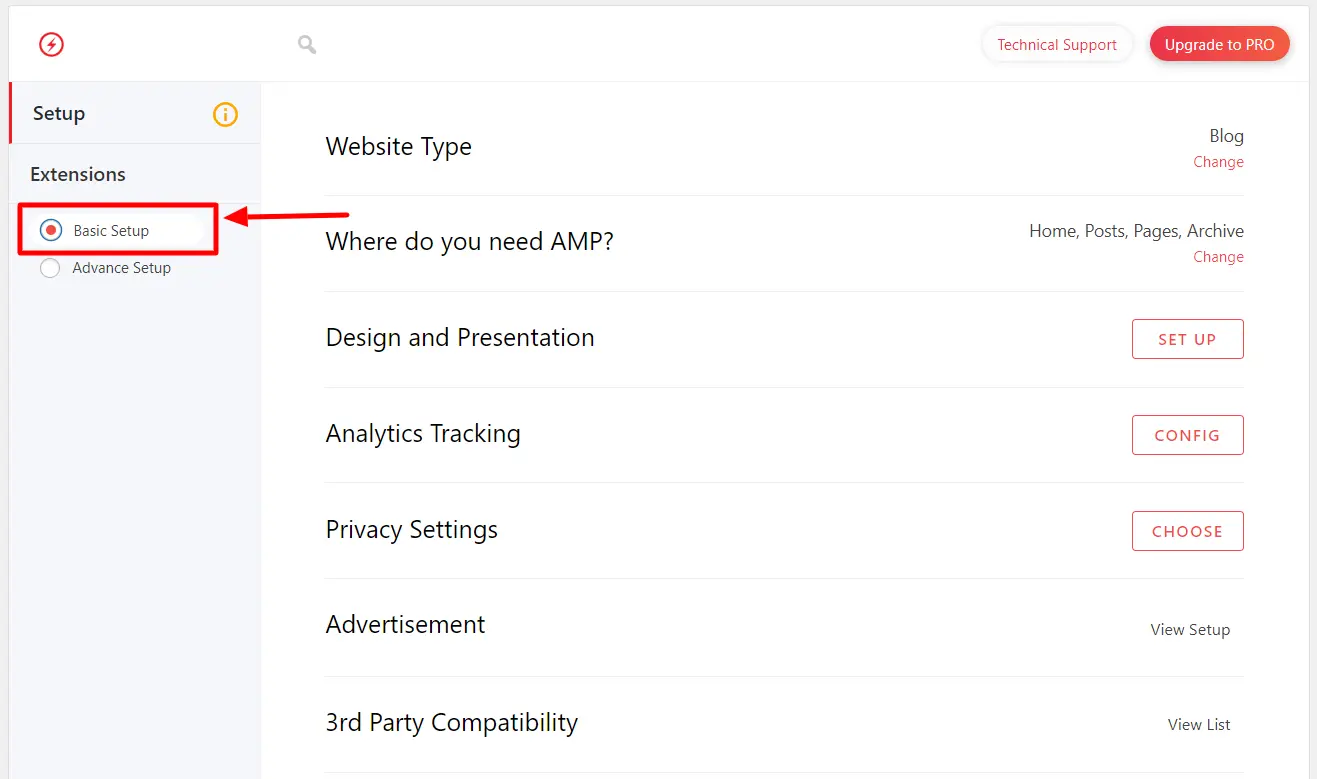The width and height of the screenshot is (1317, 779).
Task: Open View List for 3rd Party Compatibility
Action: pos(1199,725)
